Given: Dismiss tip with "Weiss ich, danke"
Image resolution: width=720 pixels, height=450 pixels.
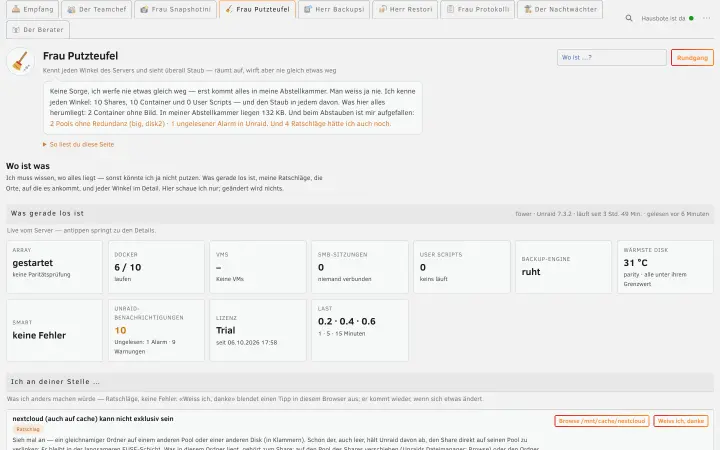Looking at the screenshot, I should (681, 421).
